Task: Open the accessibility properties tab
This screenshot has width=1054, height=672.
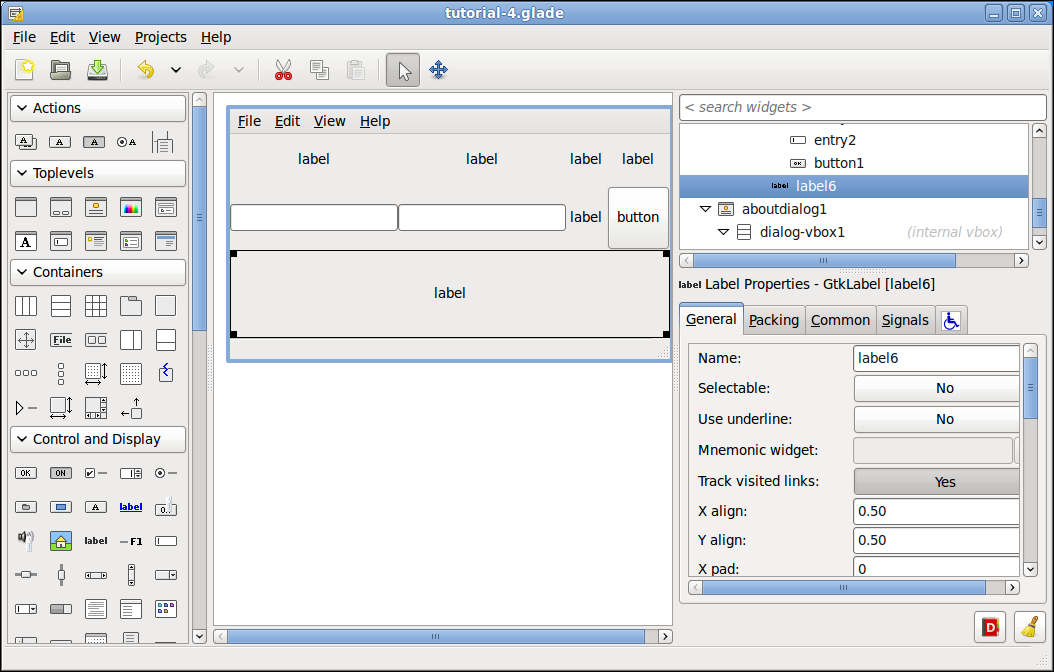Action: tap(950, 320)
